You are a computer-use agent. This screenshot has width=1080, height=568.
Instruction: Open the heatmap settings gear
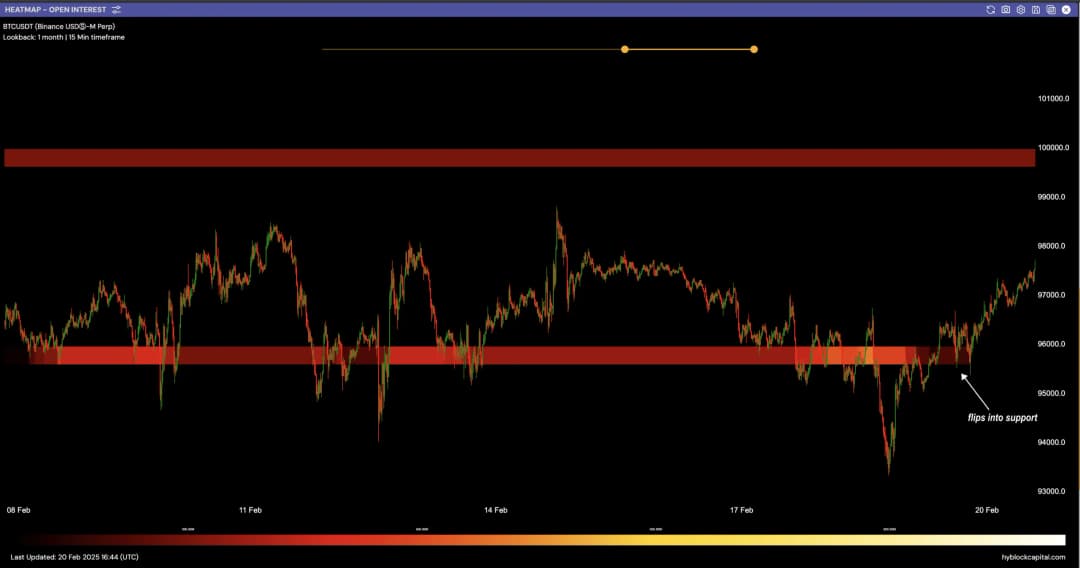pyautogui.click(x=1020, y=9)
